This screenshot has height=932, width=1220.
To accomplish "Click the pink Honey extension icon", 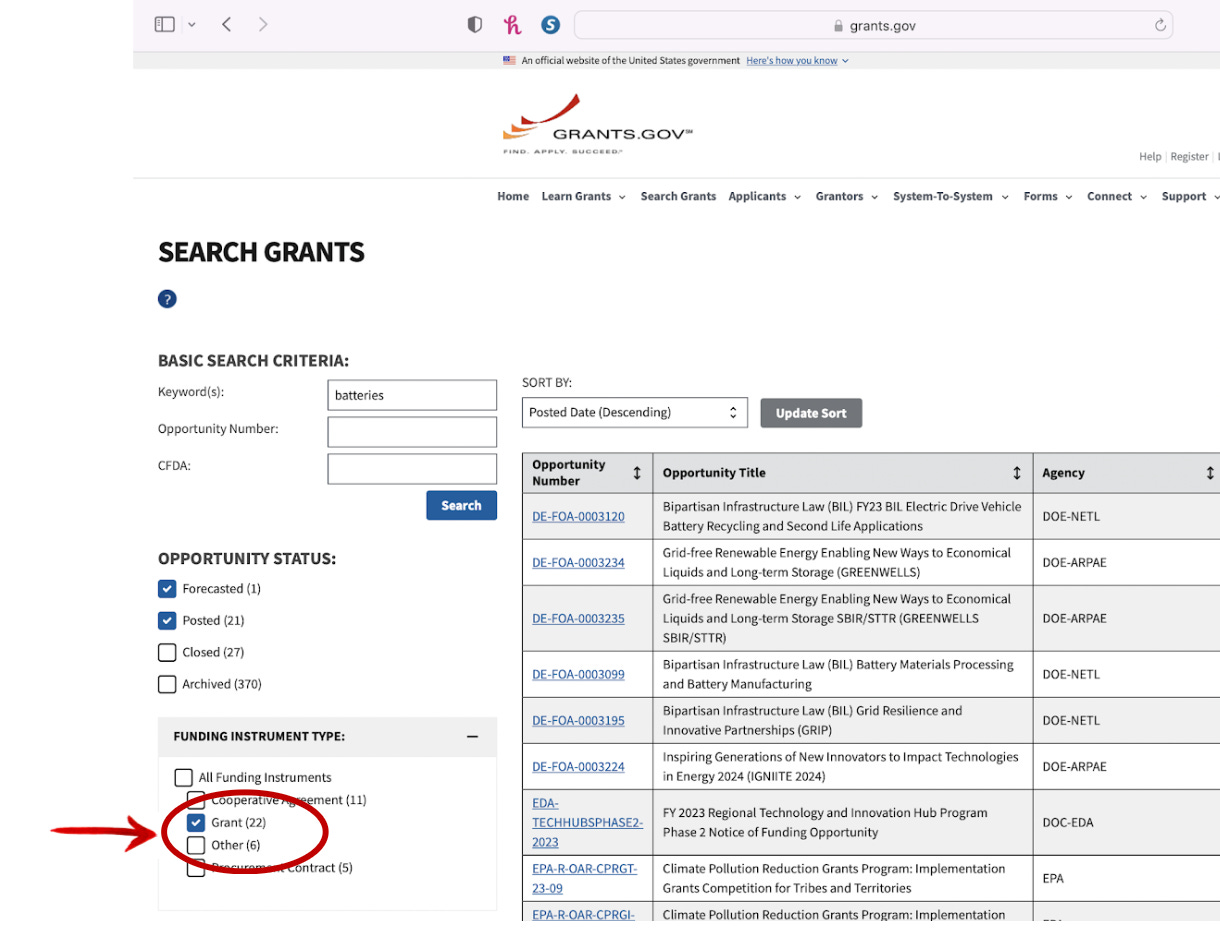I will pos(513,25).
